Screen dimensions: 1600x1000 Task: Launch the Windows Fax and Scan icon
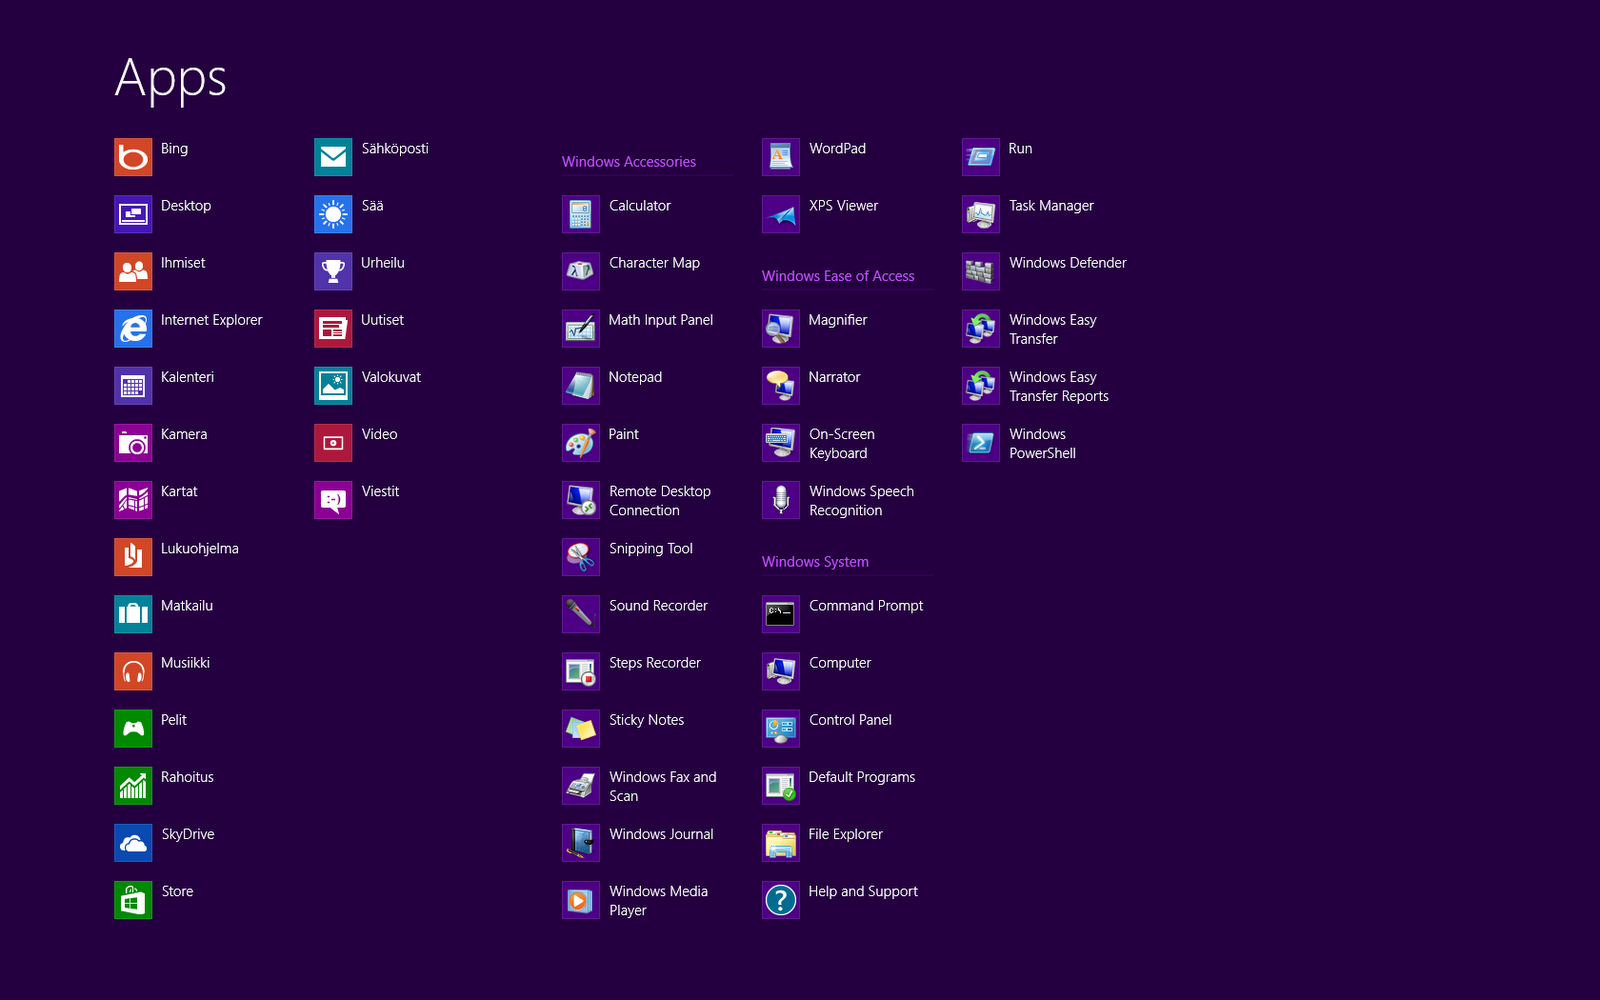[581, 784]
